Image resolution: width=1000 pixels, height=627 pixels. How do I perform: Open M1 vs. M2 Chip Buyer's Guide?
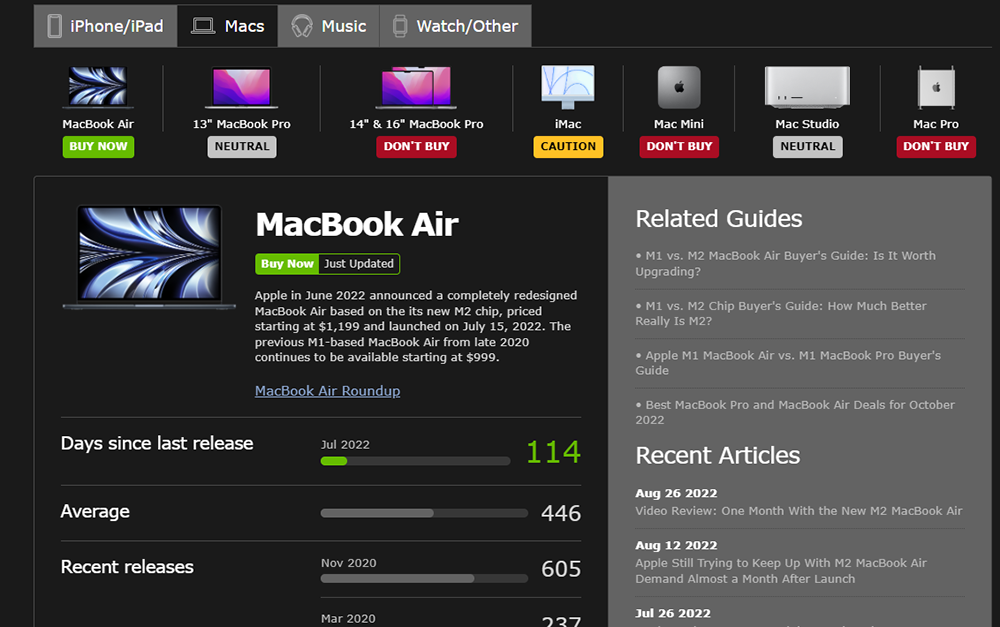coord(781,313)
